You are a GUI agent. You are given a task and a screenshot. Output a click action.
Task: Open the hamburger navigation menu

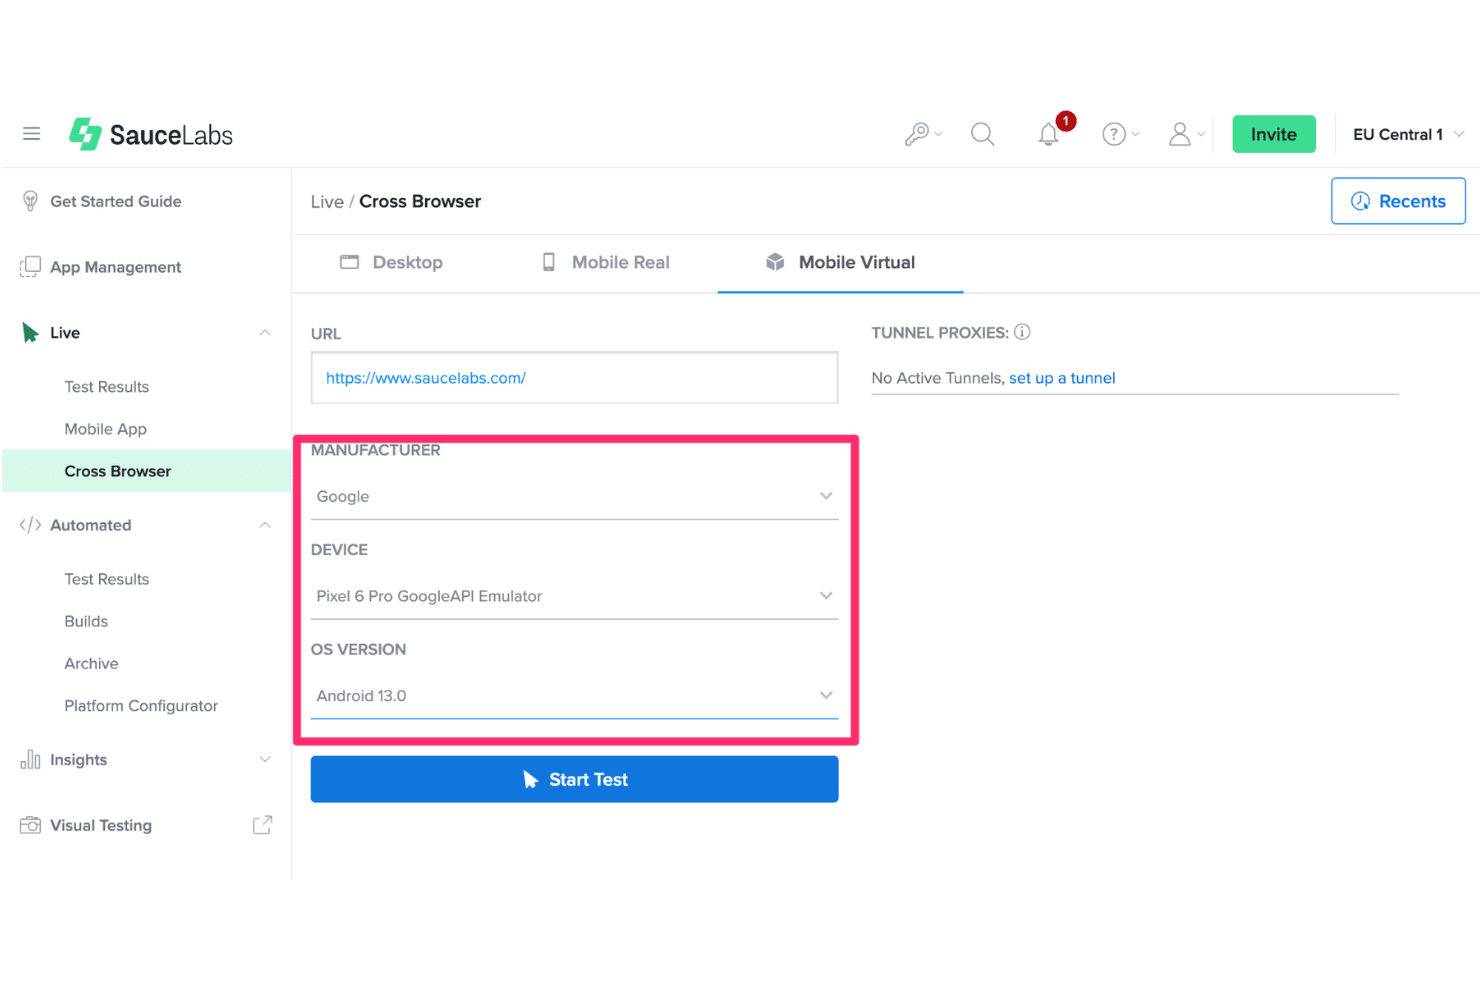pos(32,134)
